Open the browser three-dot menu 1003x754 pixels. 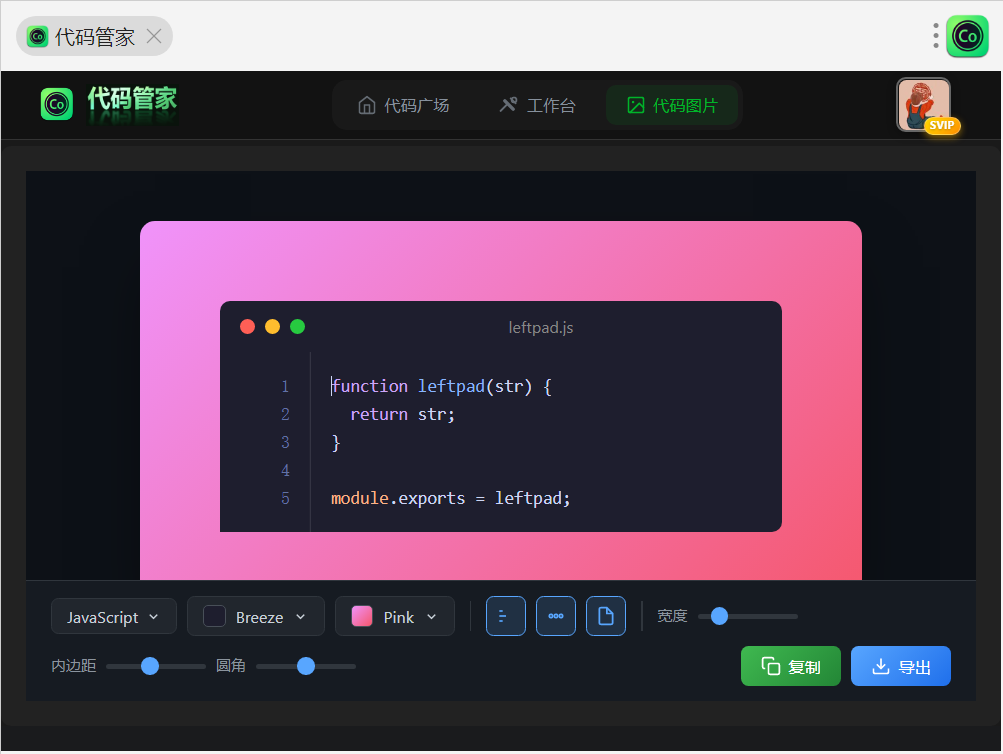point(936,36)
